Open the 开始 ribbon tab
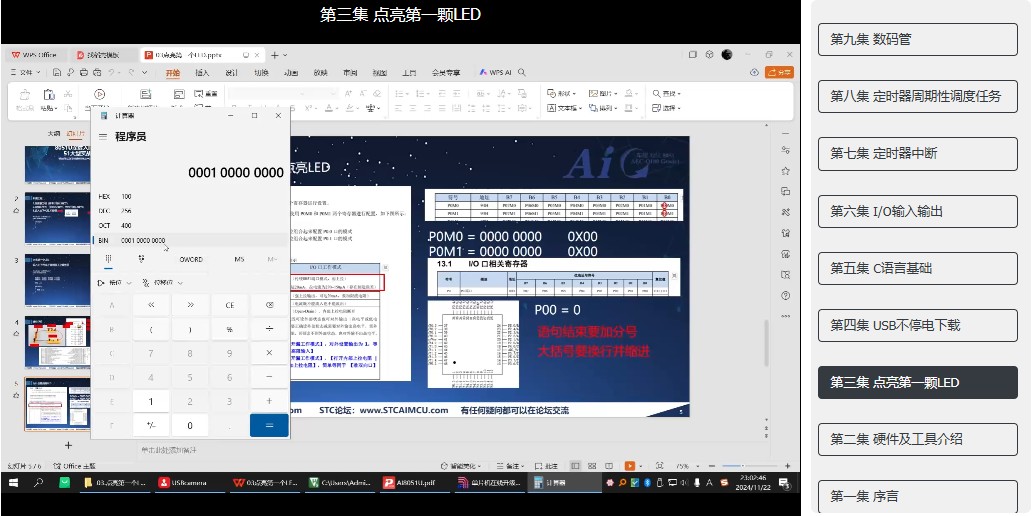1032x516 pixels. tap(172, 72)
